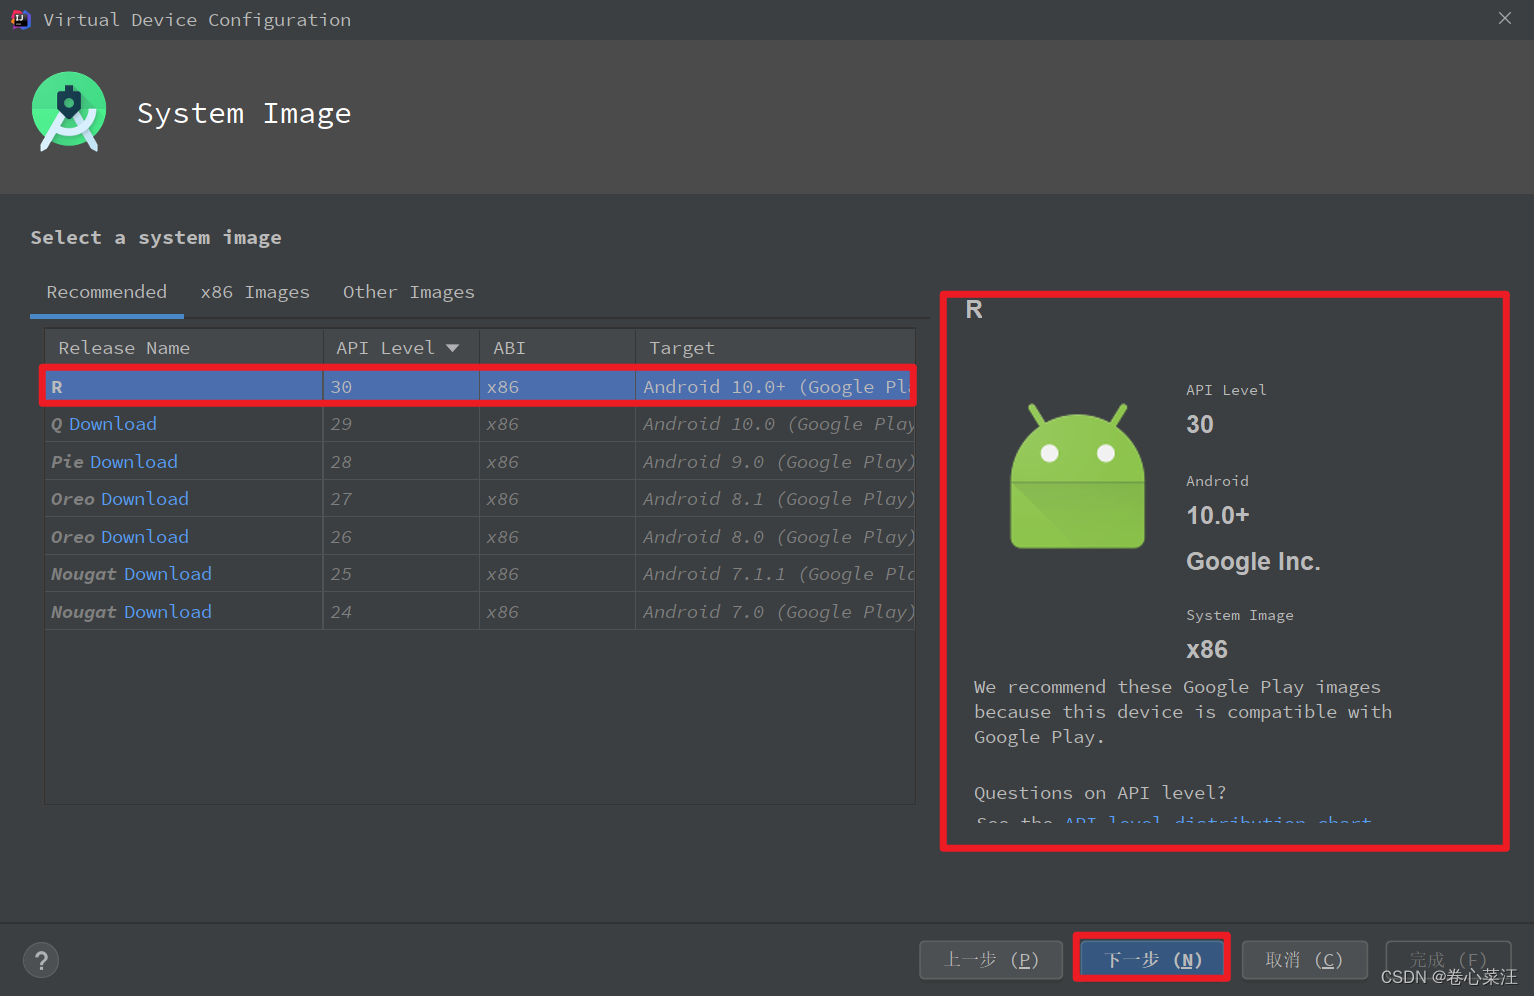The image size is (1534, 996).
Task: Download the Oreo API 26 image
Action: tap(145, 537)
